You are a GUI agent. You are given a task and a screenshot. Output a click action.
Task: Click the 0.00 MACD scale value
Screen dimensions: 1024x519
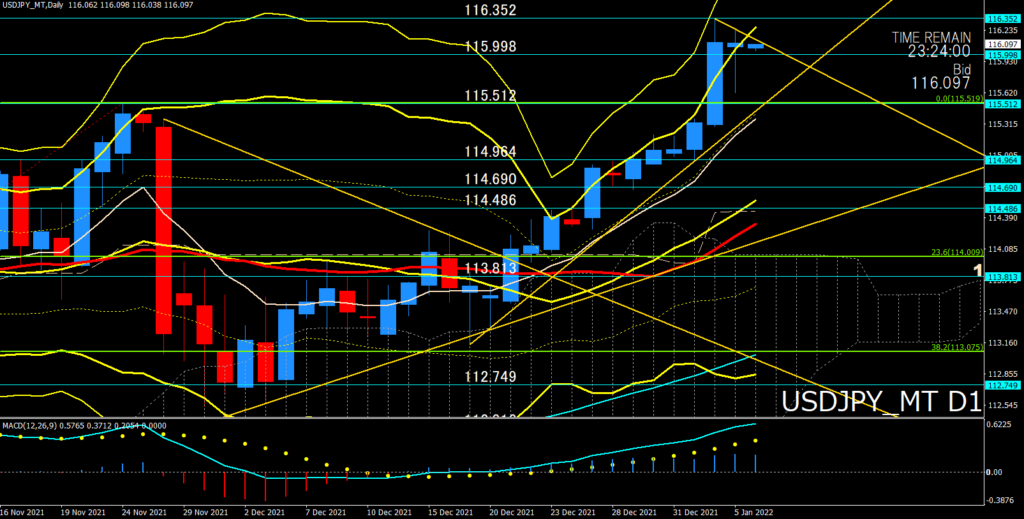pyautogui.click(x=995, y=472)
